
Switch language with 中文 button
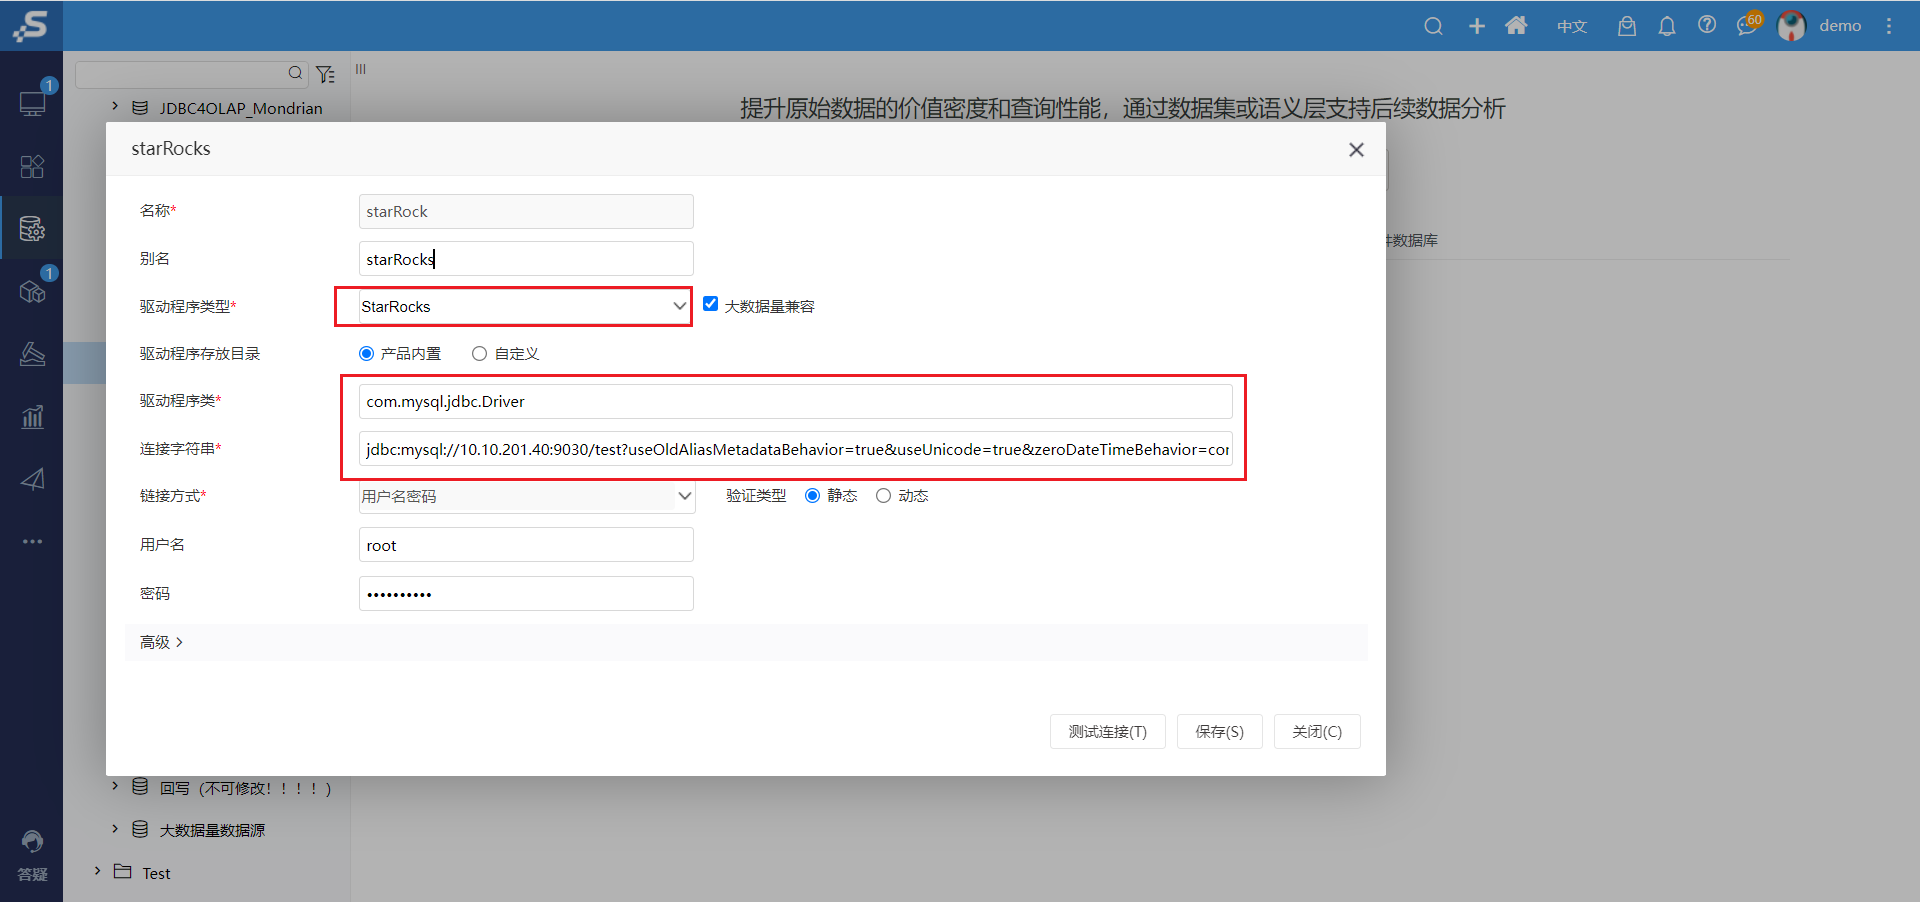click(1572, 26)
